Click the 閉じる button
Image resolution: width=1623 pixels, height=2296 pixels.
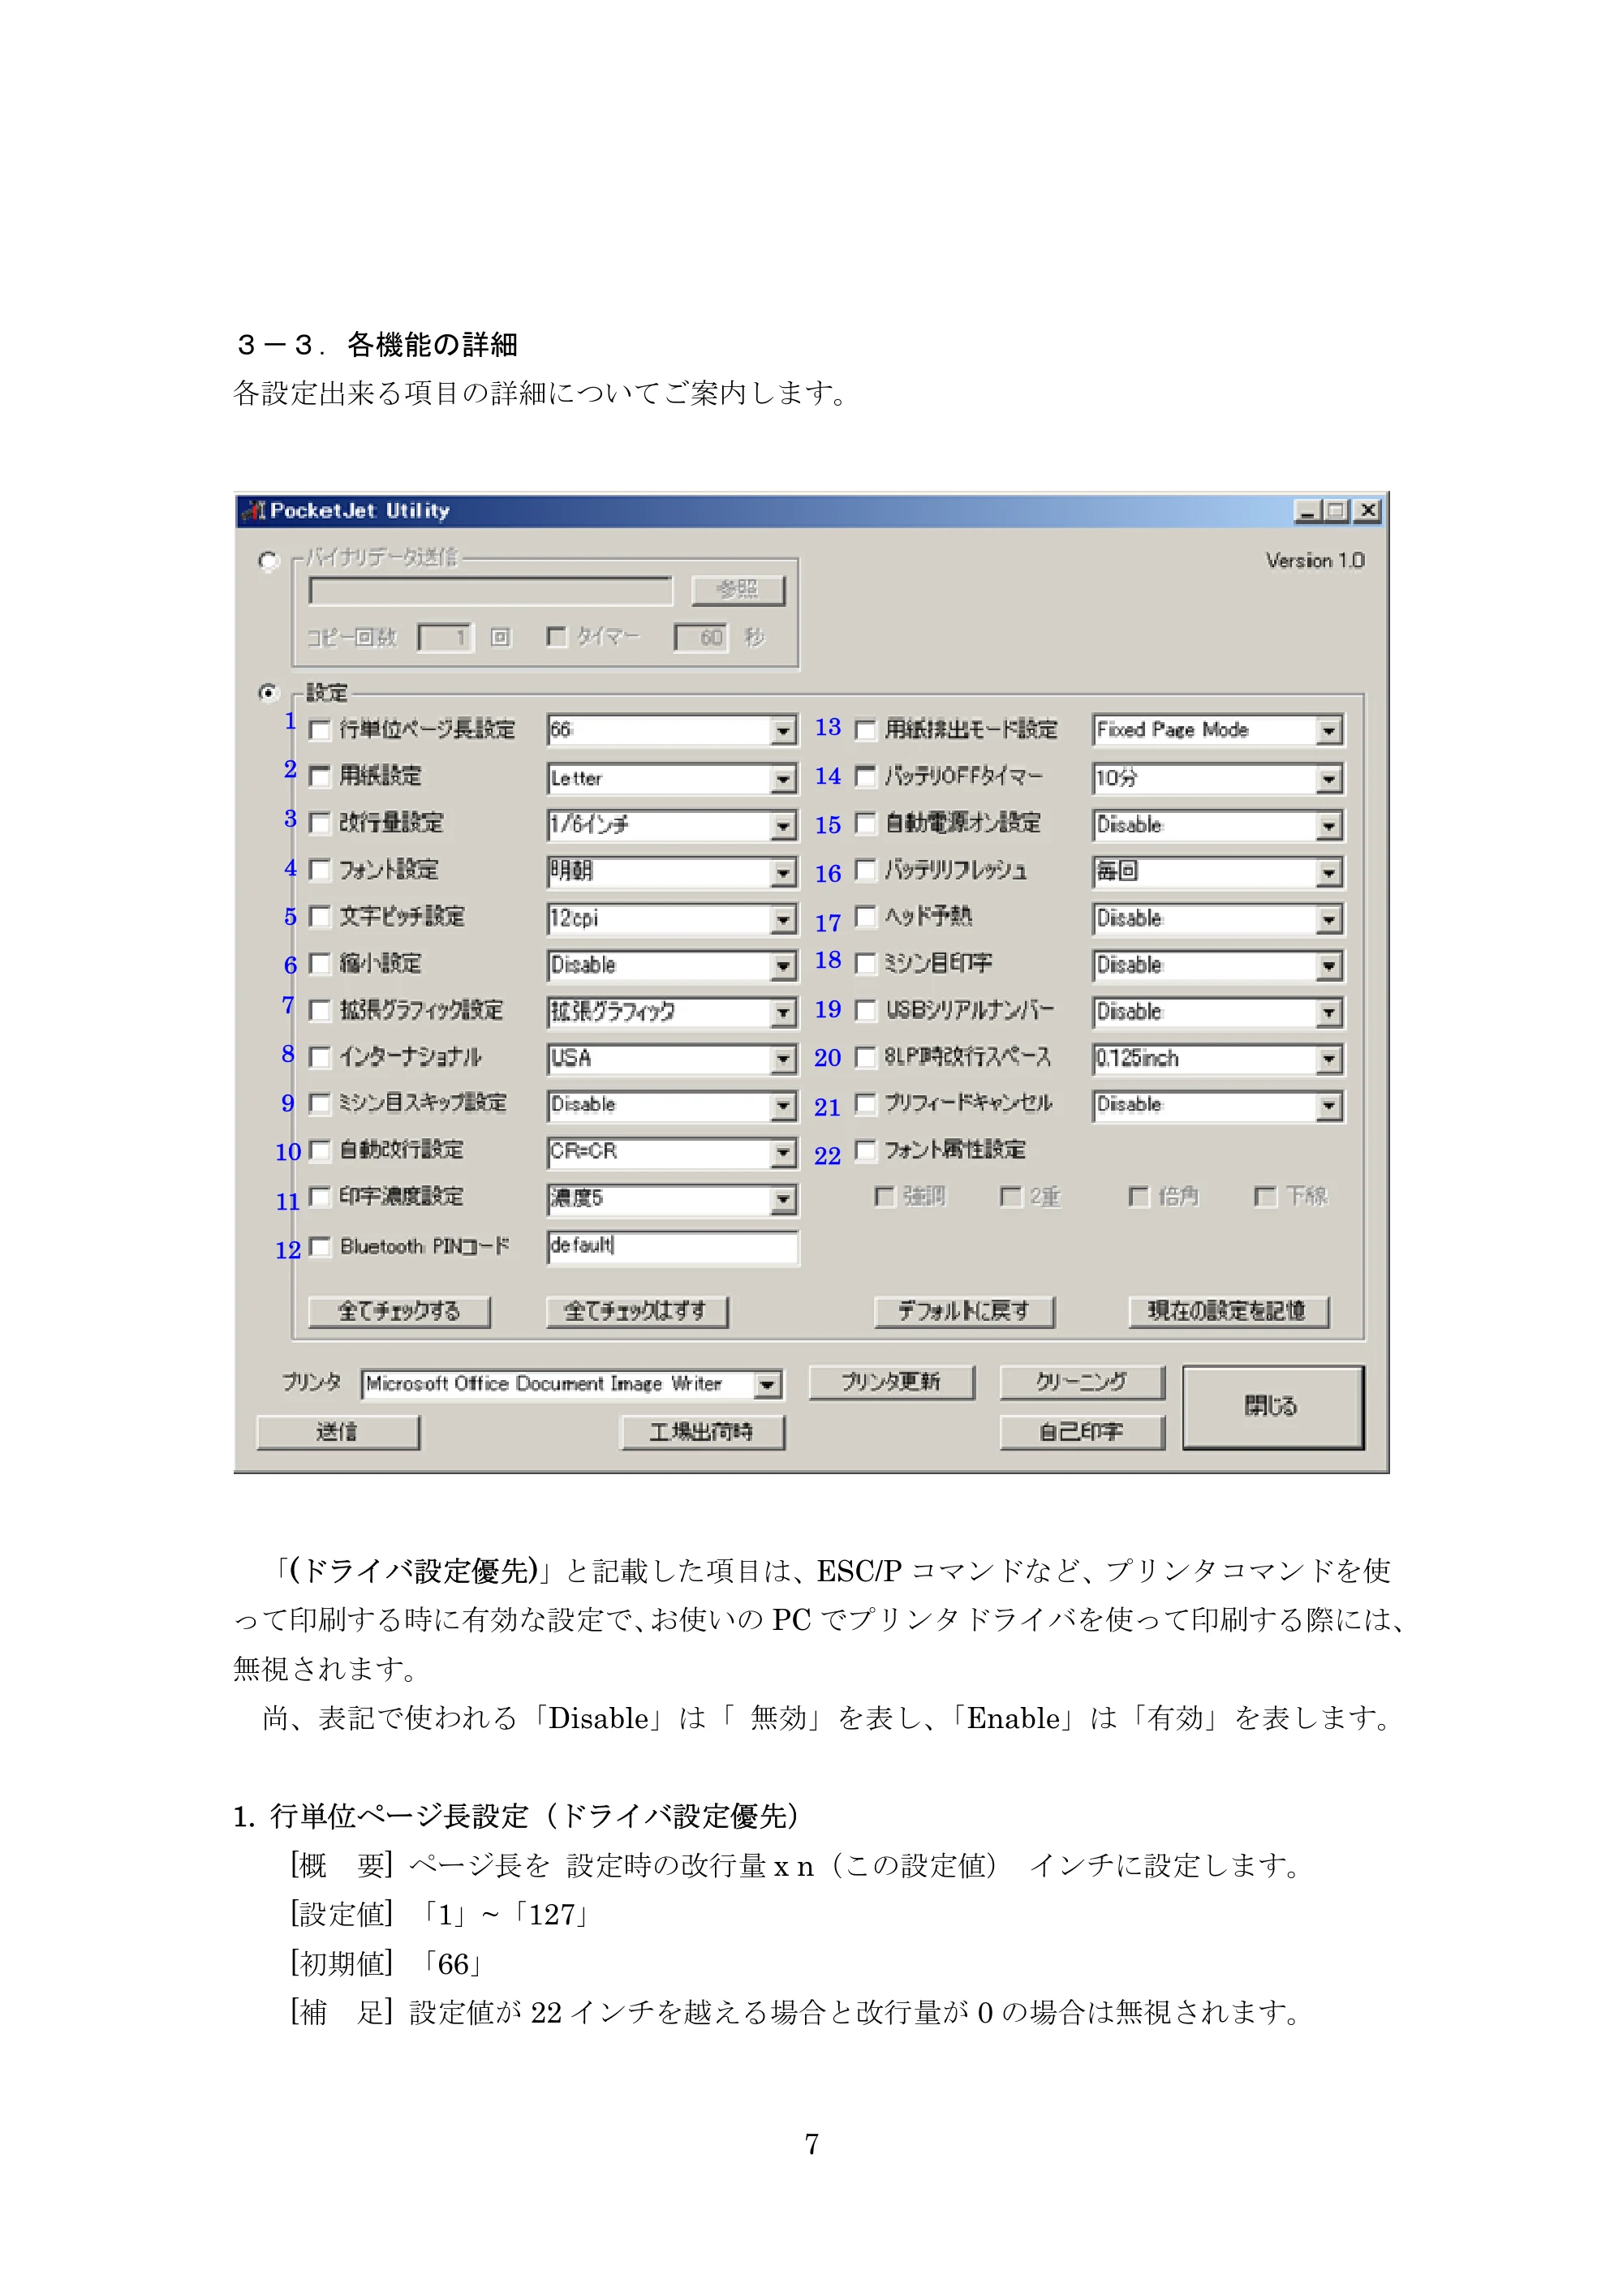pos(1273,1407)
